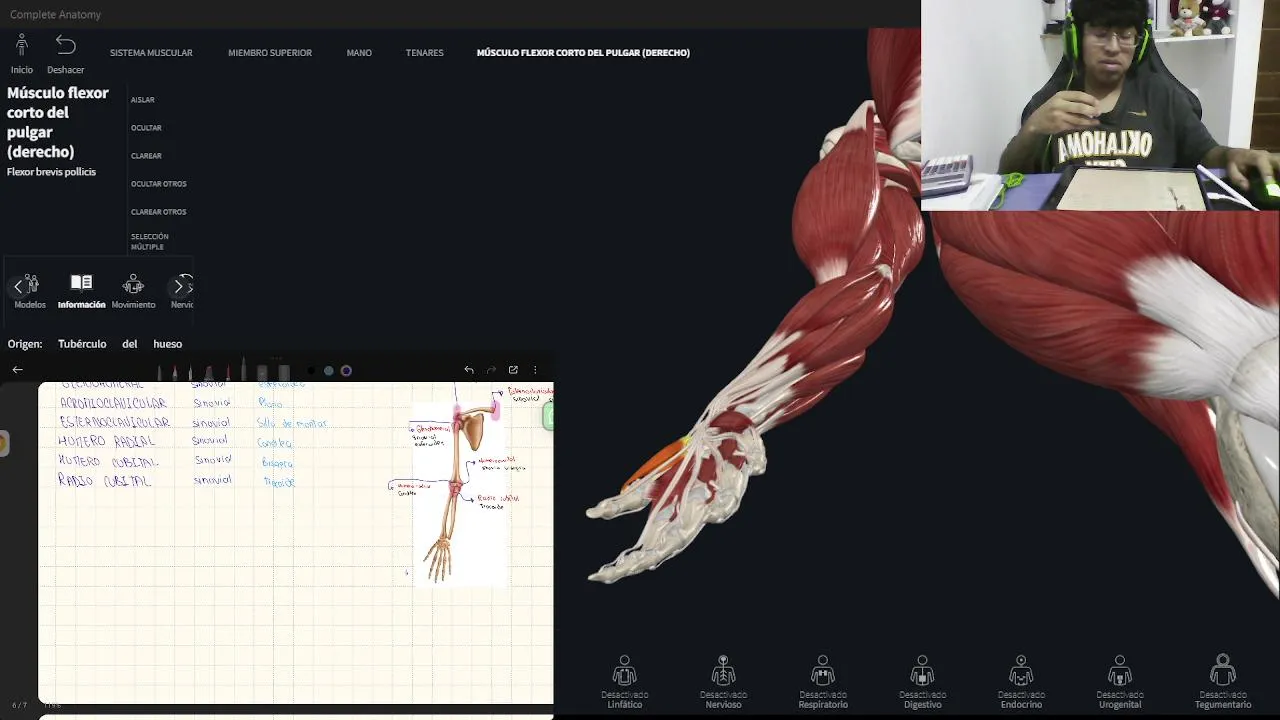The height and width of the screenshot is (720, 1280).
Task: Open the Movimiento panel icon
Action: point(133,285)
